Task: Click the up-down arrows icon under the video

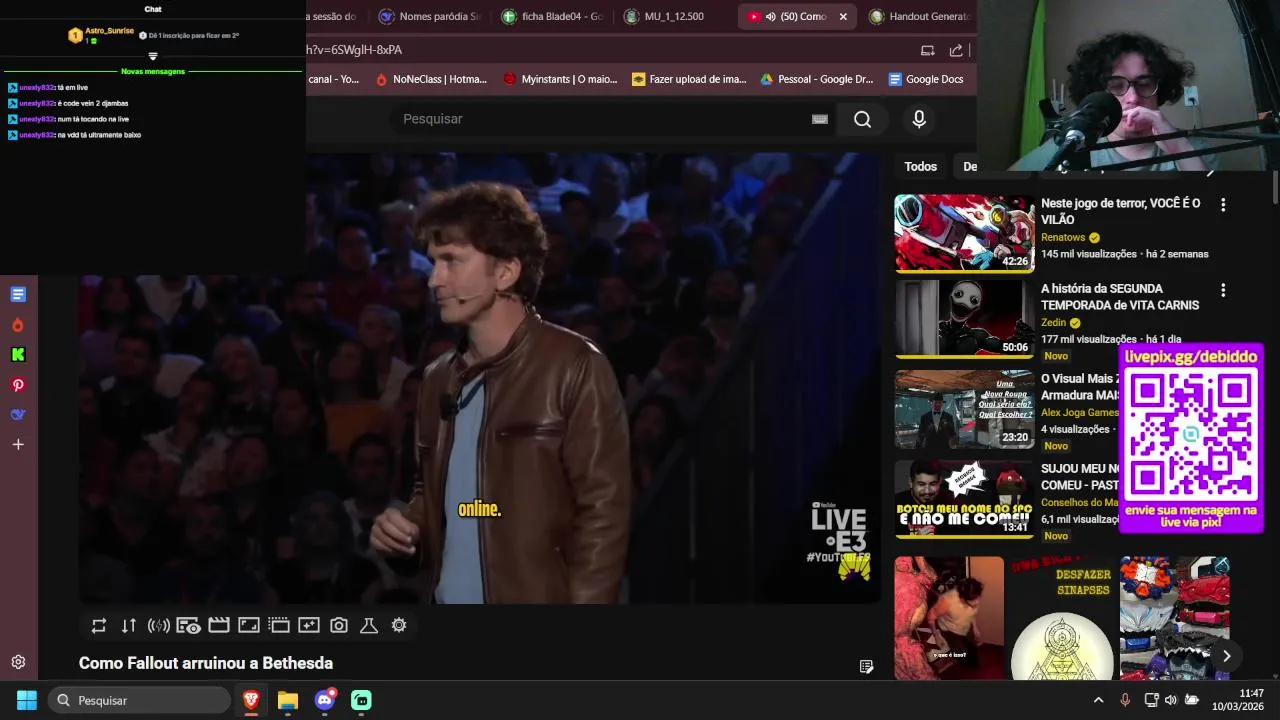Action: (129, 626)
